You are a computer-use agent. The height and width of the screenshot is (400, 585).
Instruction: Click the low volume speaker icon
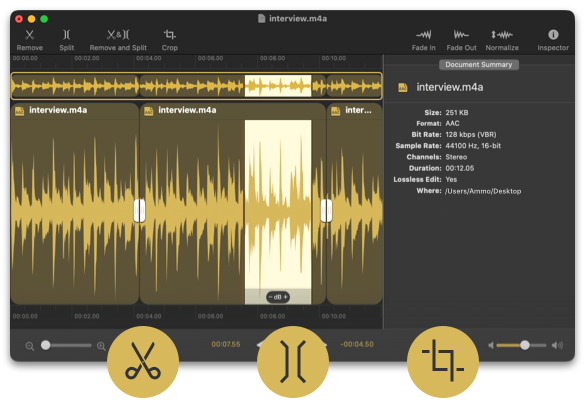pos(491,346)
